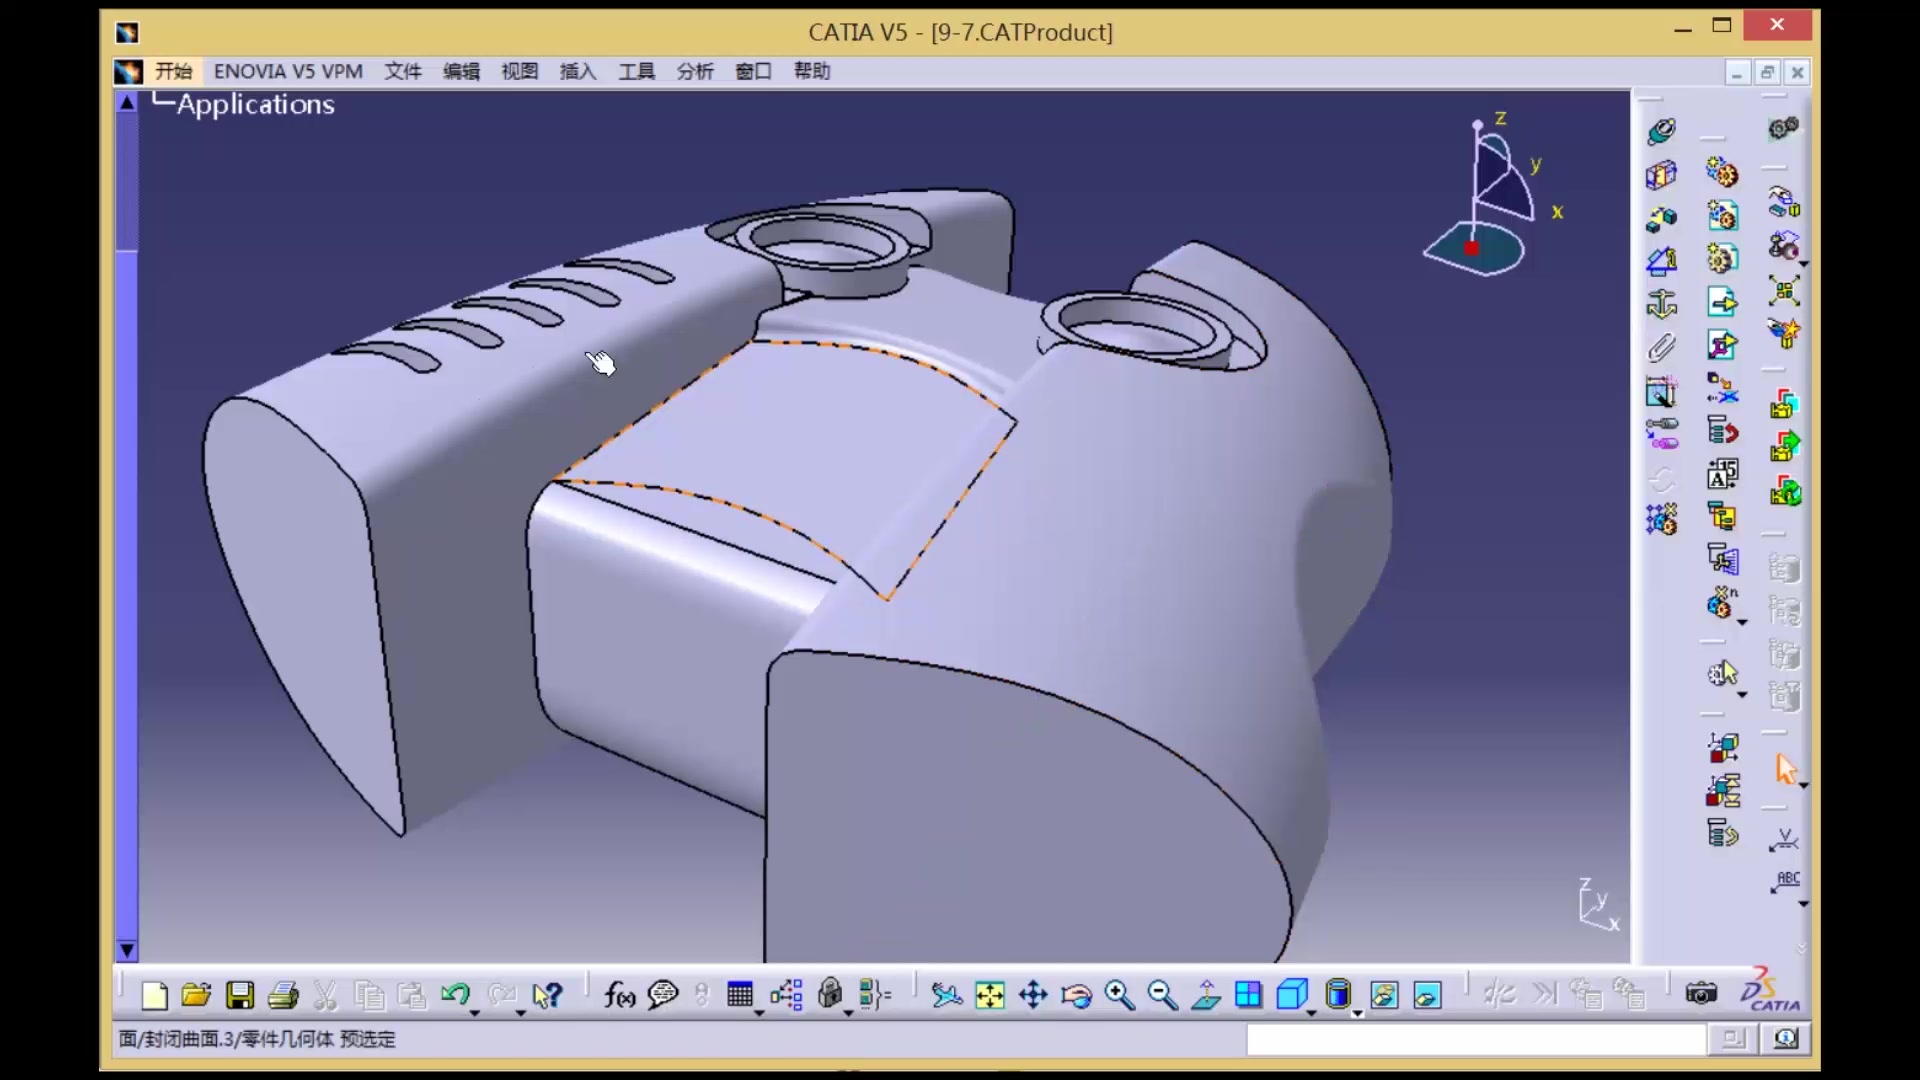Expand the Undo history dropdown arrow

pos(475,1013)
